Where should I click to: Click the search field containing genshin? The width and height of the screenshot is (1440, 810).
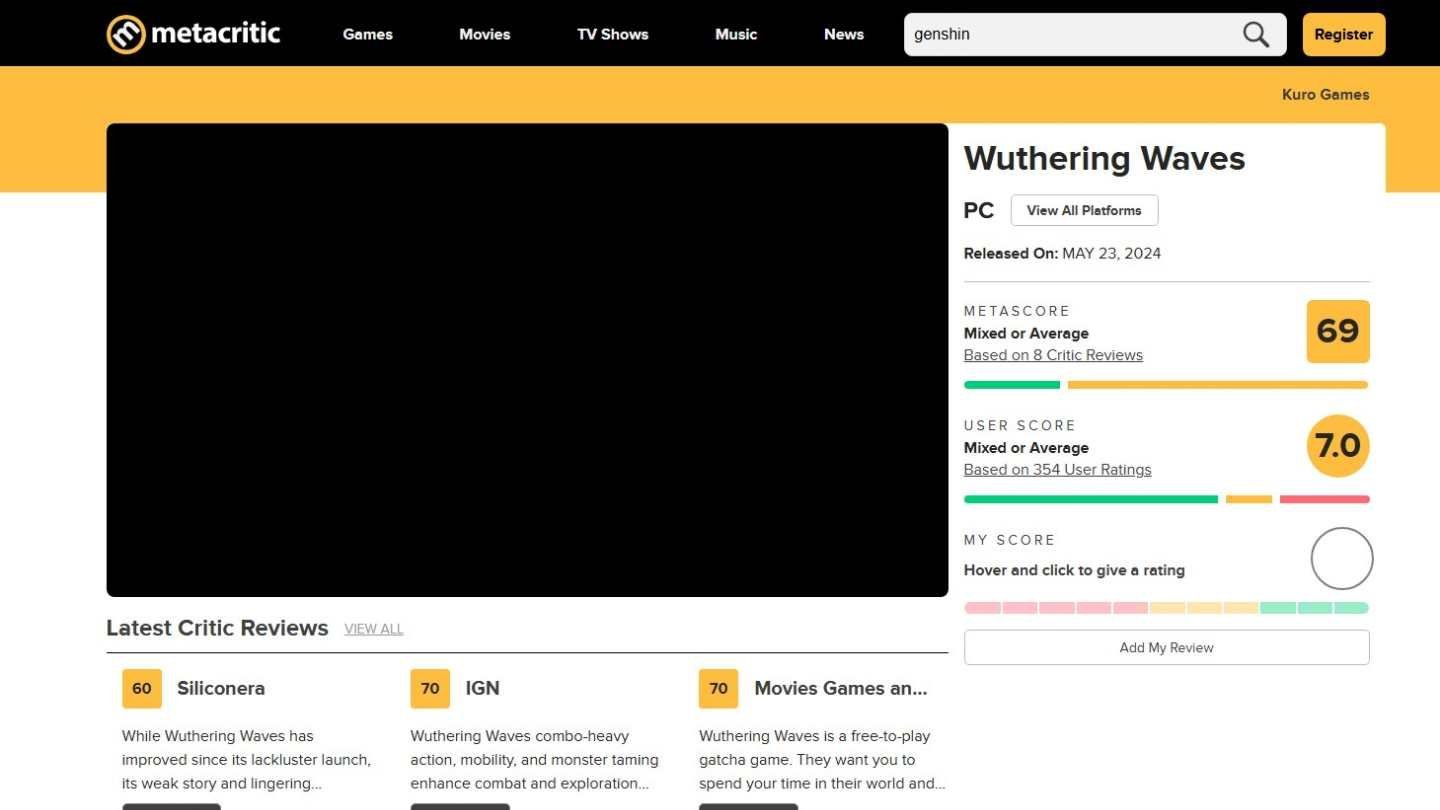(1070, 34)
